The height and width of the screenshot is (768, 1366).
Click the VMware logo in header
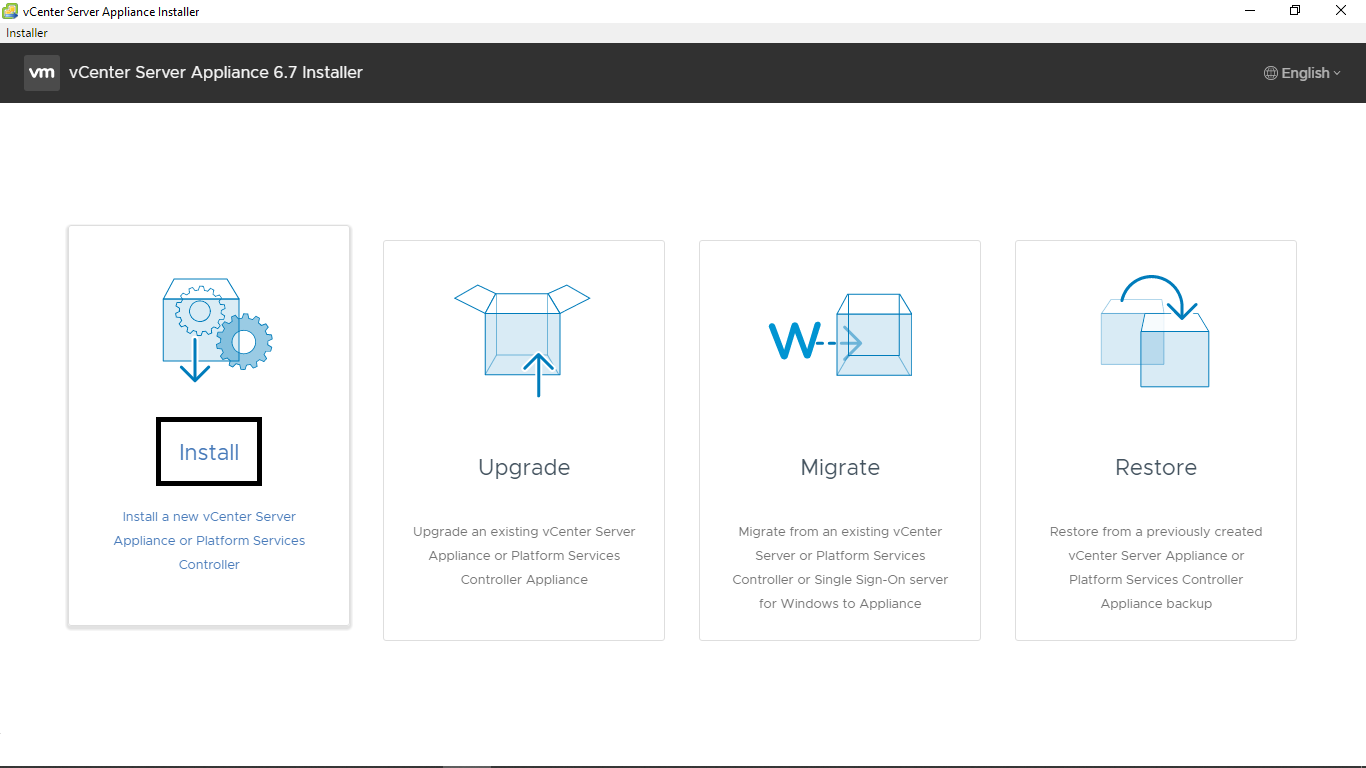point(42,73)
